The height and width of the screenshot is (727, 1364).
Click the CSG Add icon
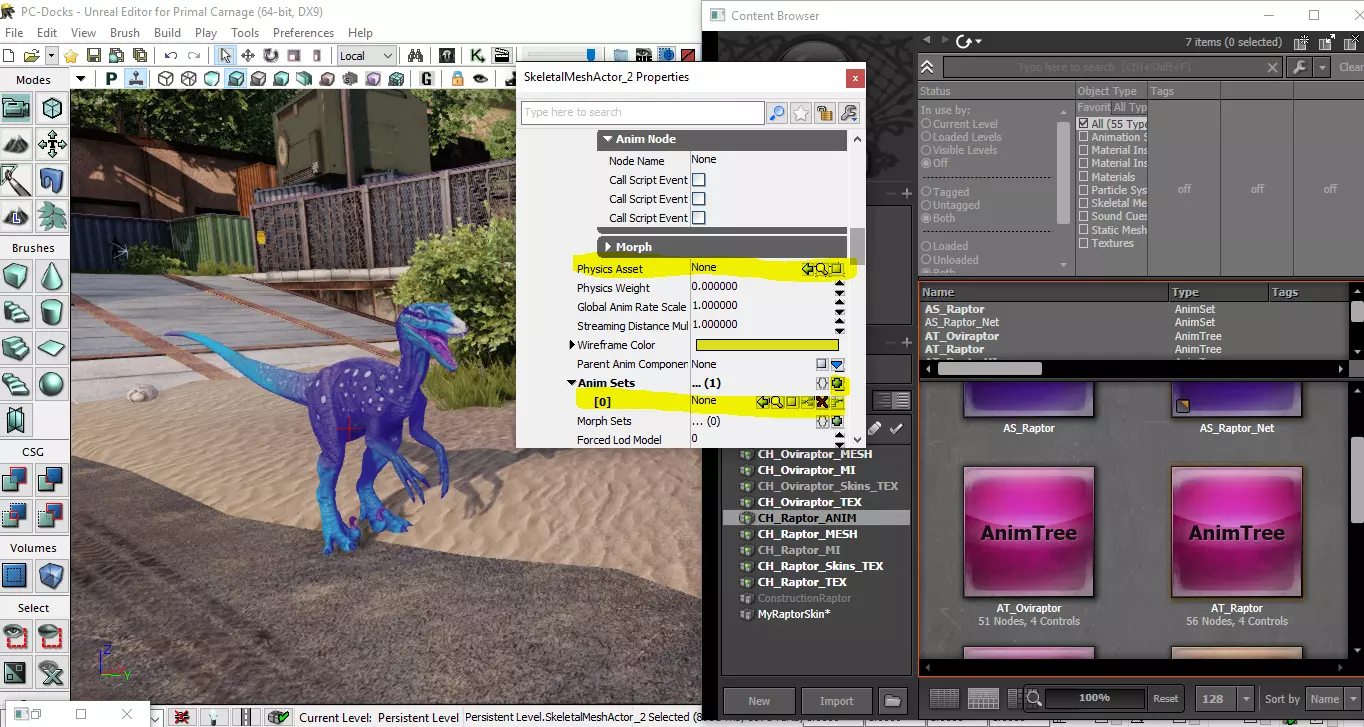coord(17,479)
